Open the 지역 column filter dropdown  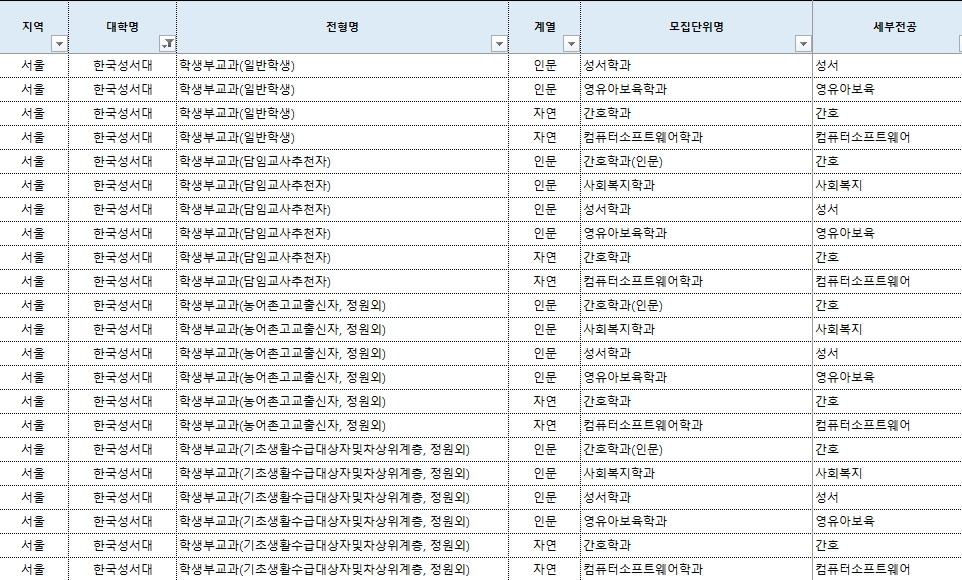point(60,44)
